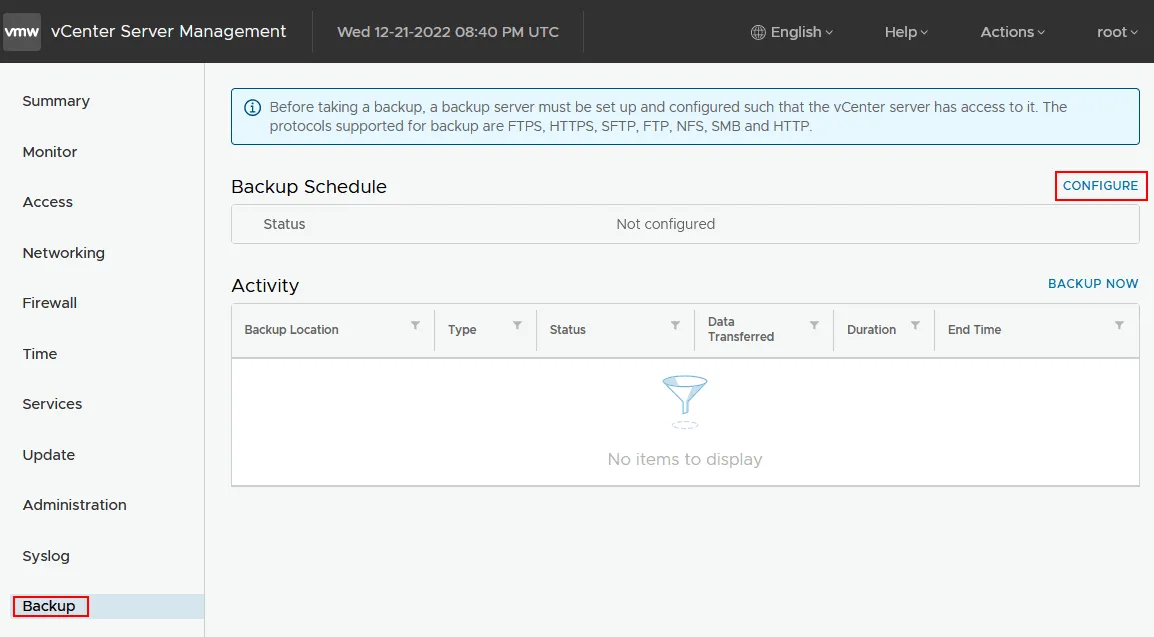Click the info icon in the banner

pyautogui.click(x=253, y=108)
